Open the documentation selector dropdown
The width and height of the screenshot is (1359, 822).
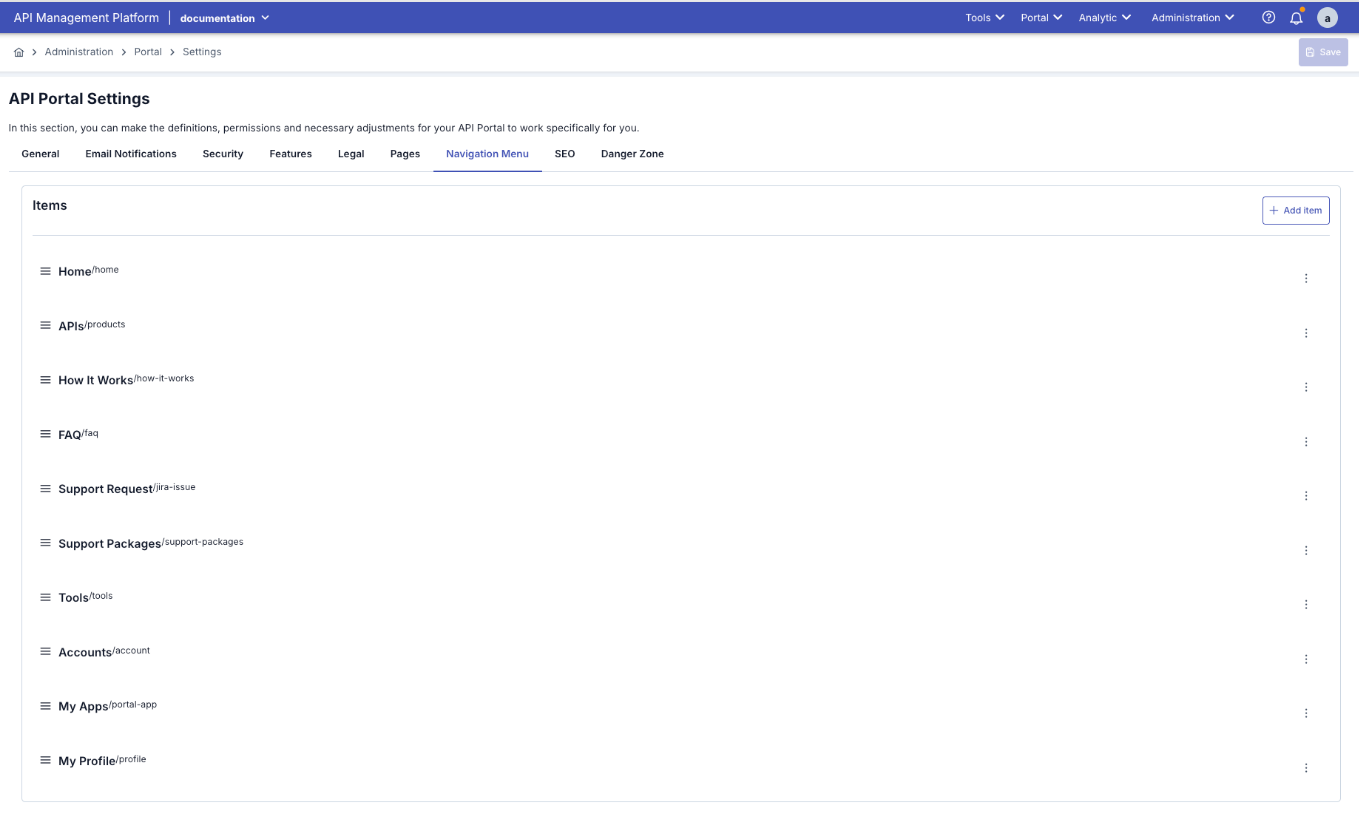tap(224, 17)
